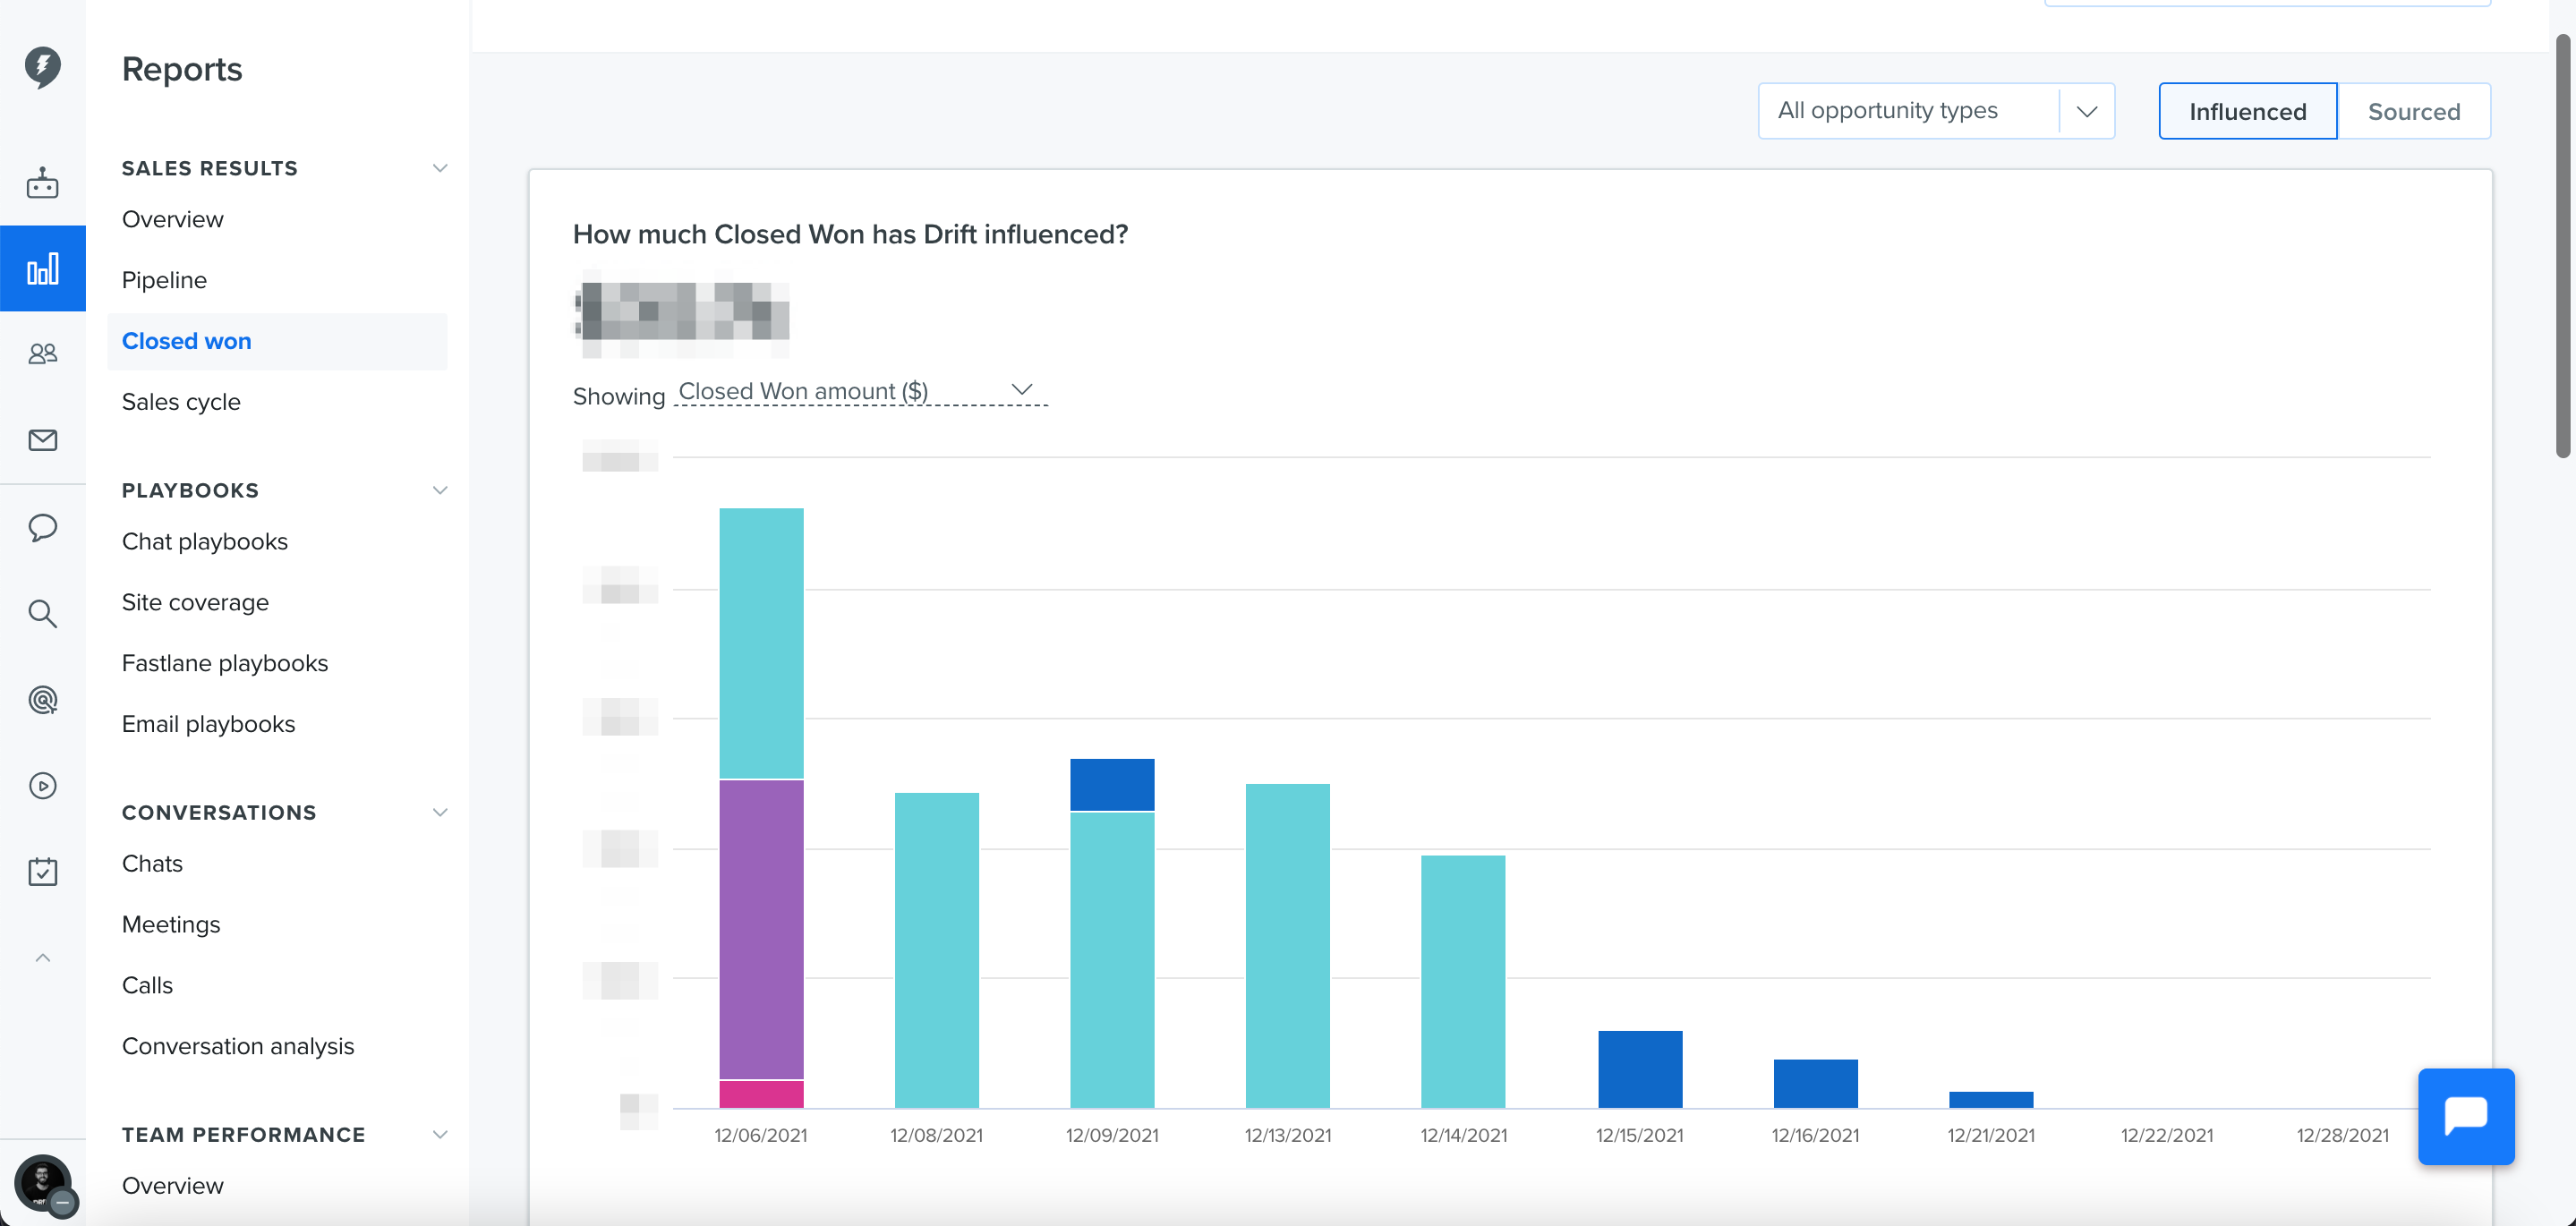Screen dimensions: 2576x1226
Task: Open the Calls report
Action: coord(147,985)
